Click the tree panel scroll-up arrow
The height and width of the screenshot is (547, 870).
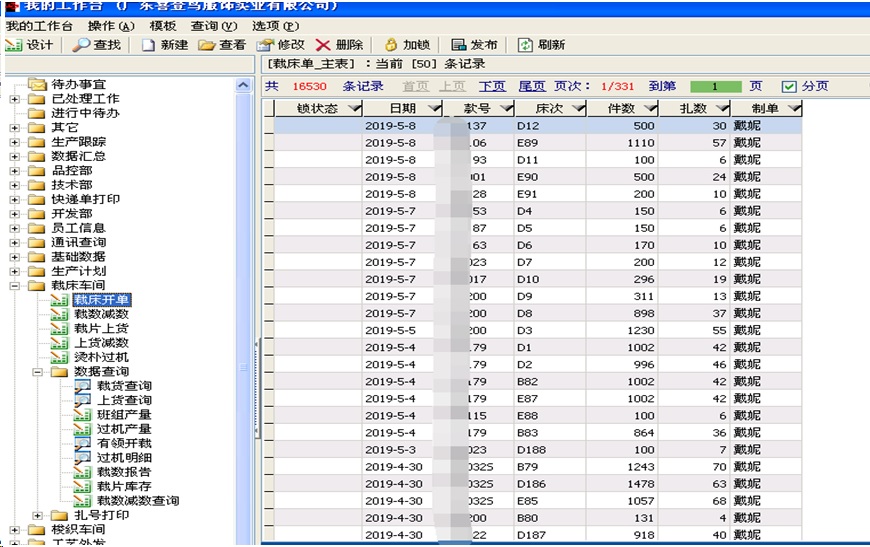click(x=244, y=86)
